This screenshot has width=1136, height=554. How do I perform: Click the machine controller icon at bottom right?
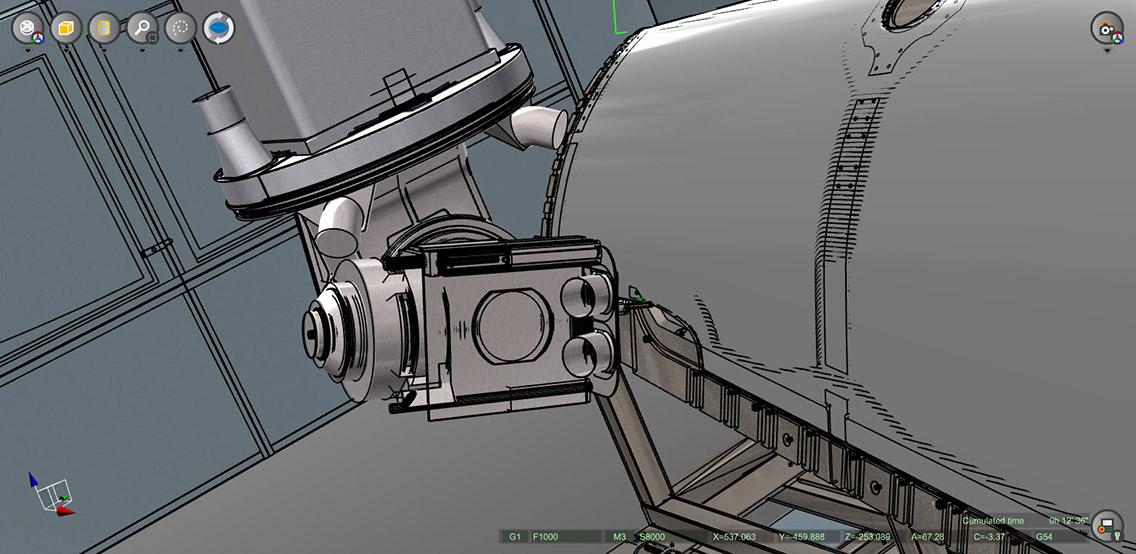point(1106,526)
